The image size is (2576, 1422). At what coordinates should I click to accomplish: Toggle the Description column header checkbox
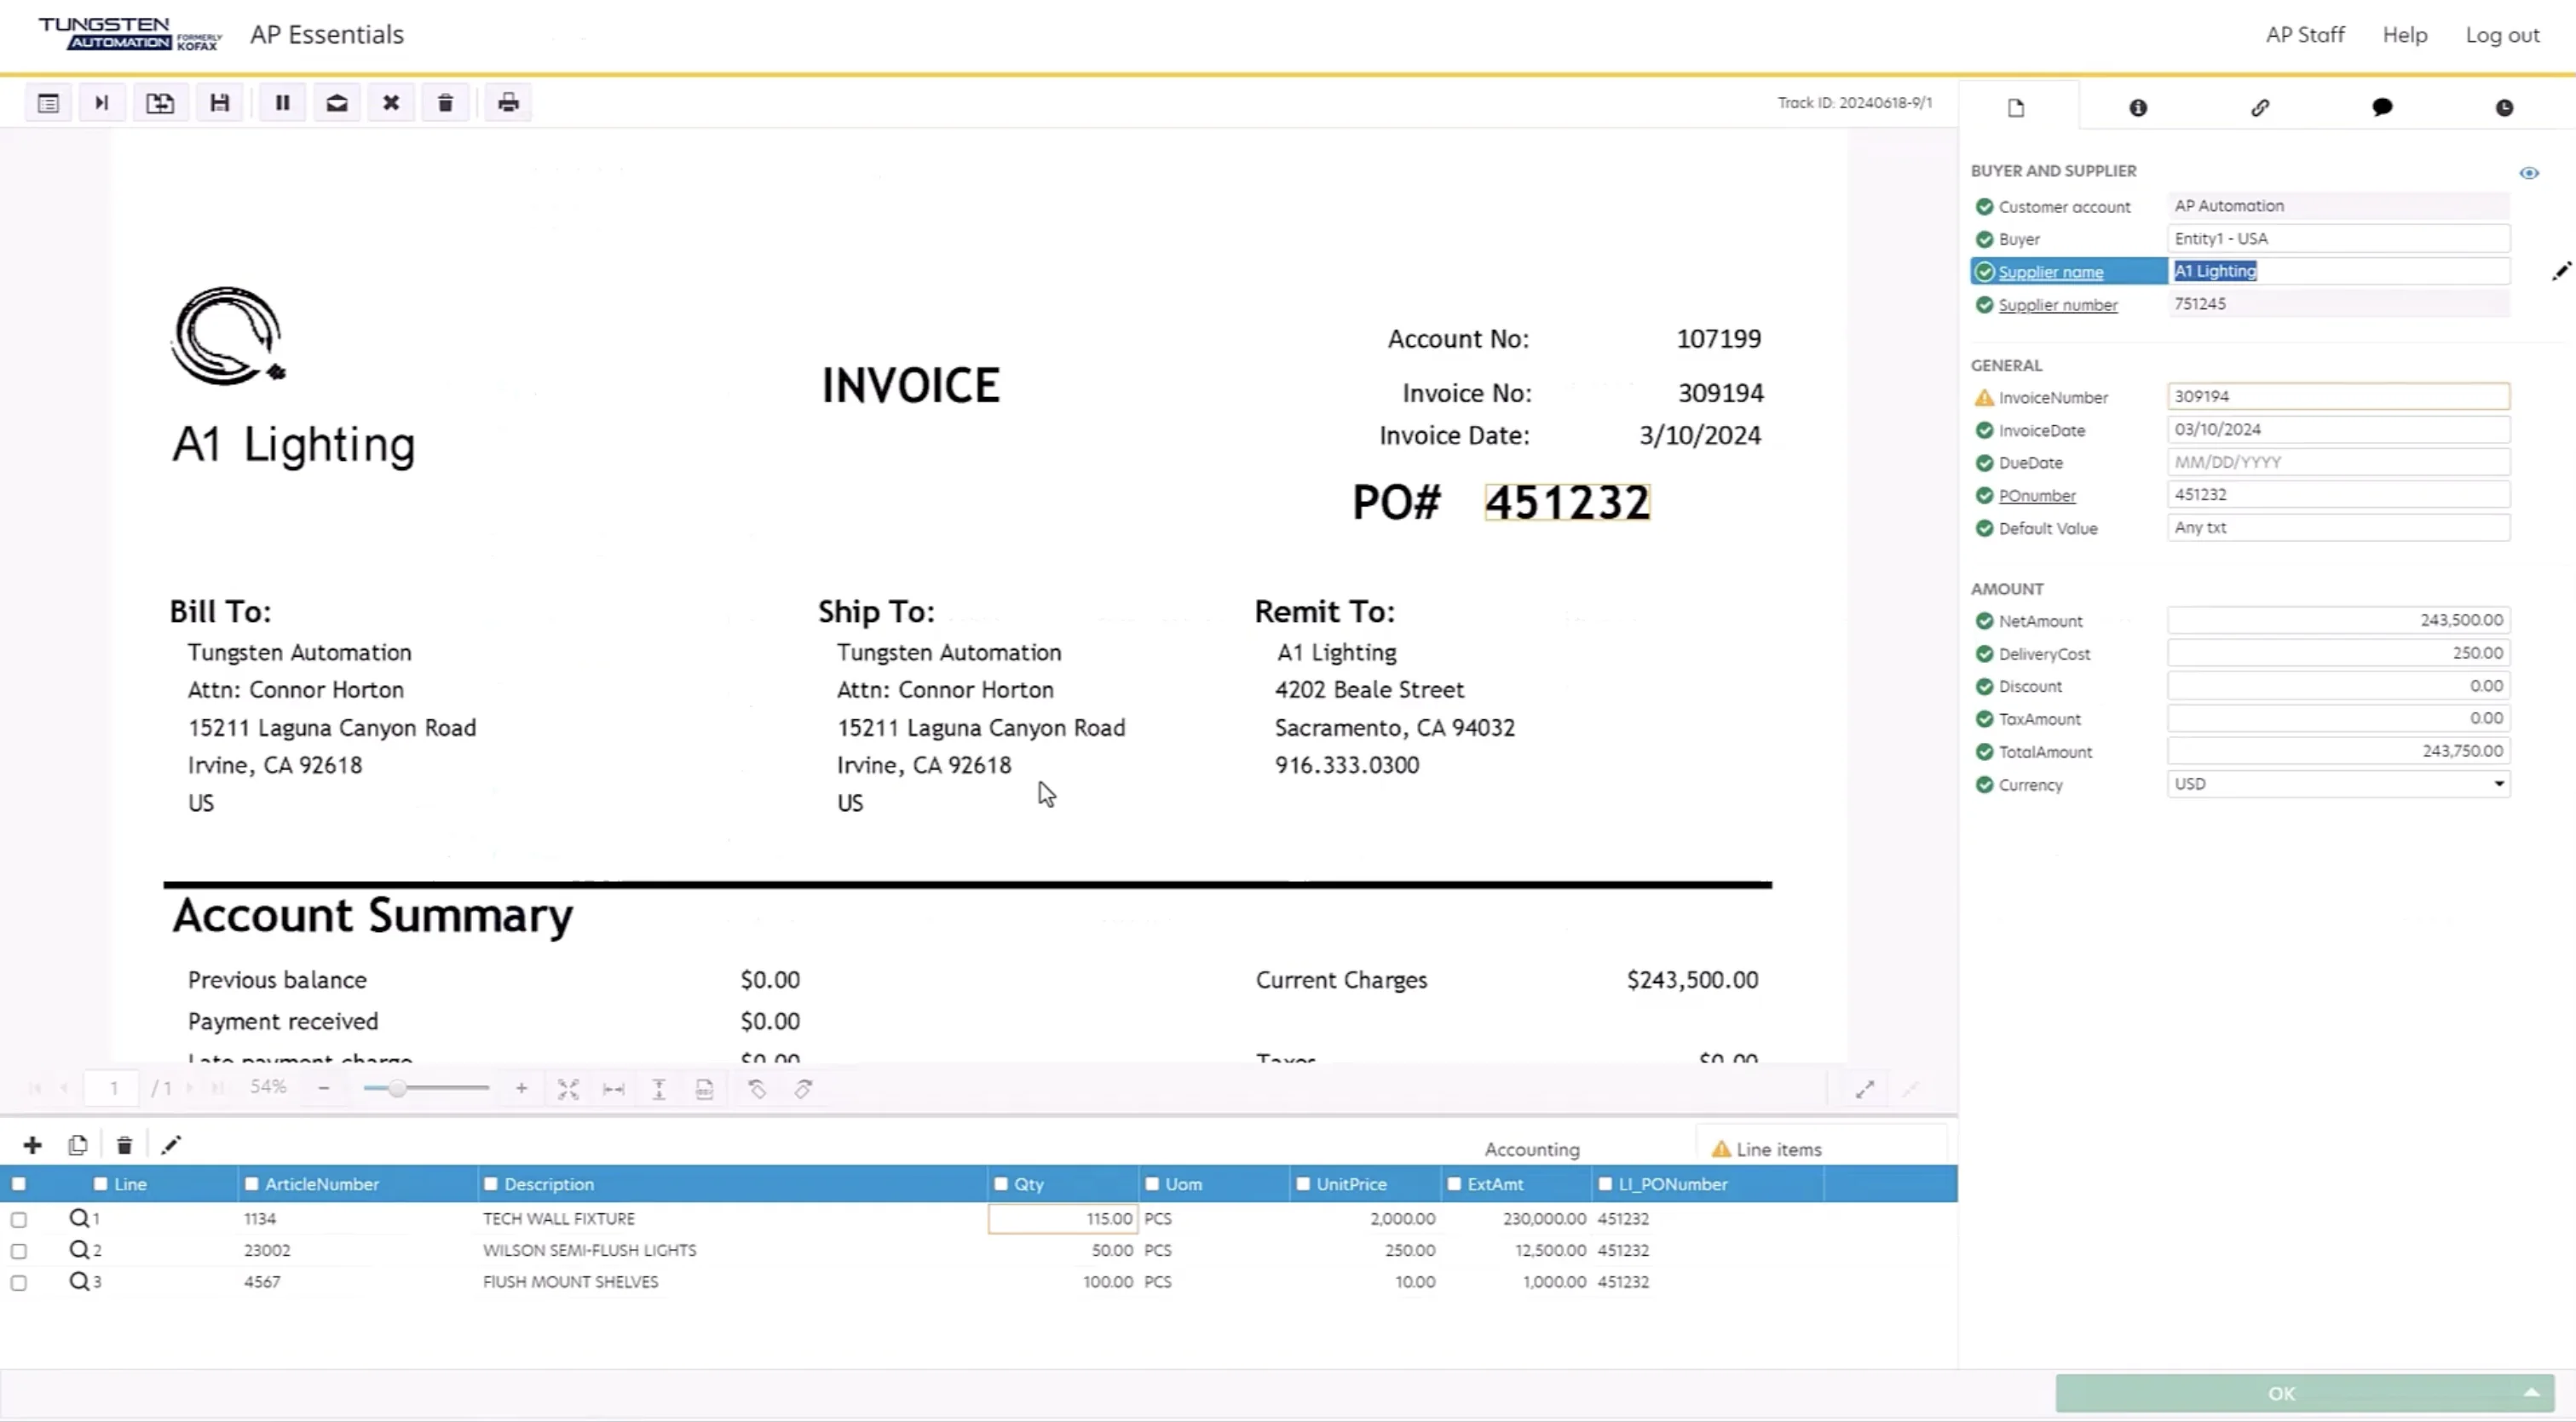point(490,1184)
